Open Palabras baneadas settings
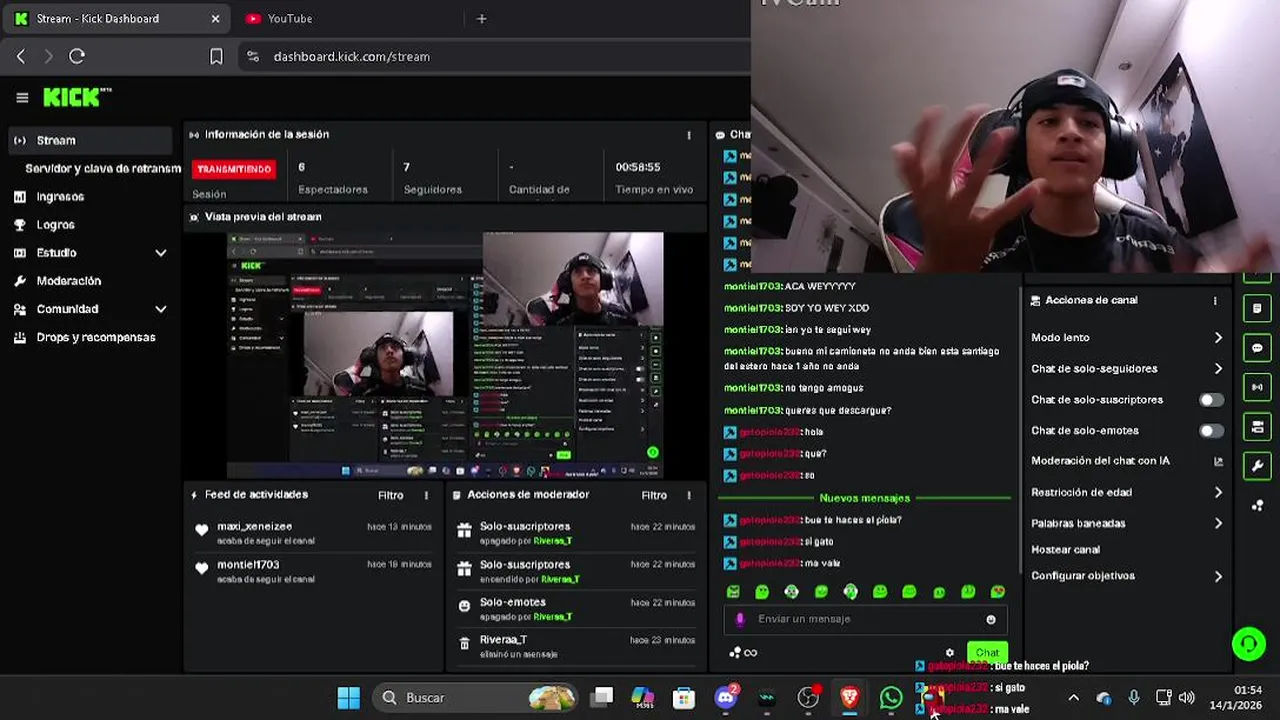The image size is (1280, 720). pos(1127,524)
